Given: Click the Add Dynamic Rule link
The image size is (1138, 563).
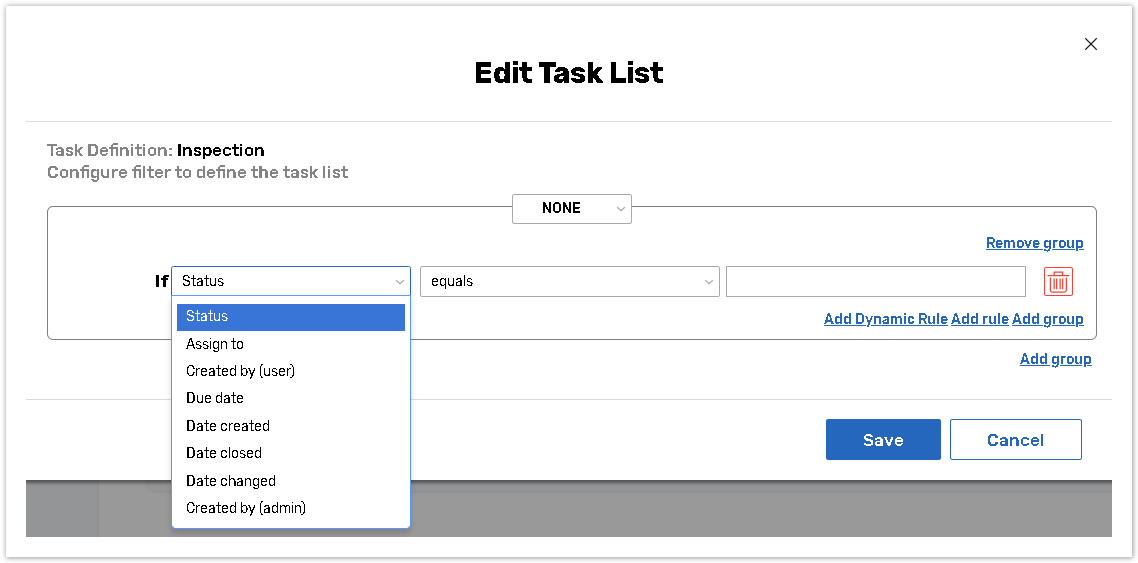Looking at the screenshot, I should (885, 319).
